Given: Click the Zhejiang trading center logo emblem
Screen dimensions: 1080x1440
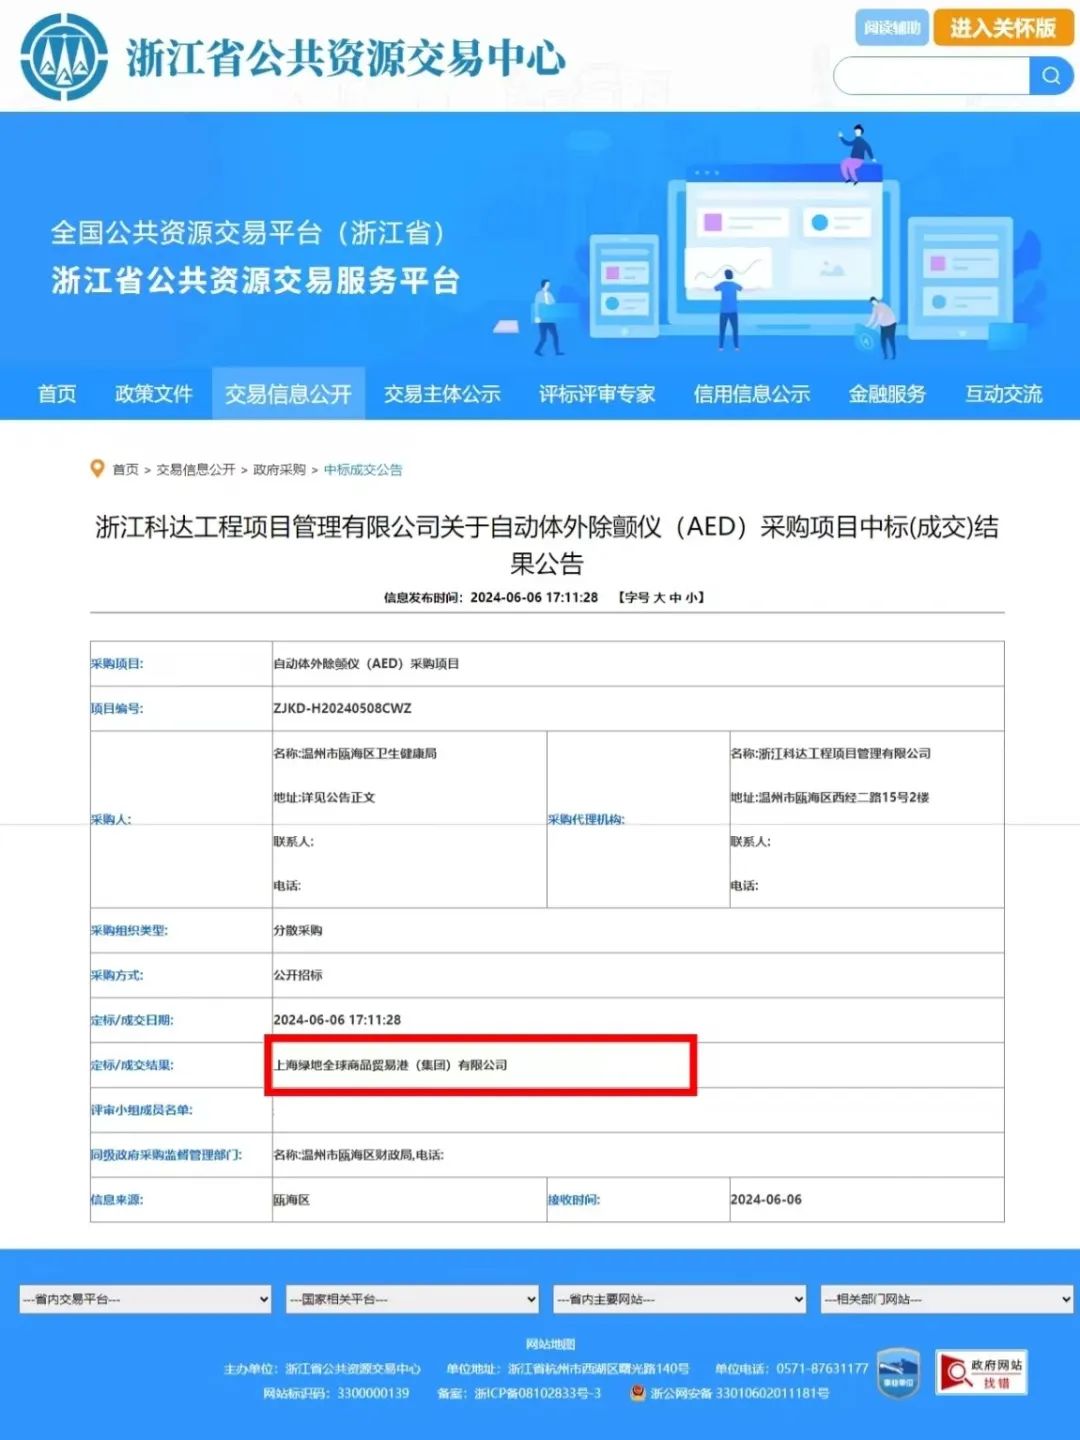Looking at the screenshot, I should point(62,60).
